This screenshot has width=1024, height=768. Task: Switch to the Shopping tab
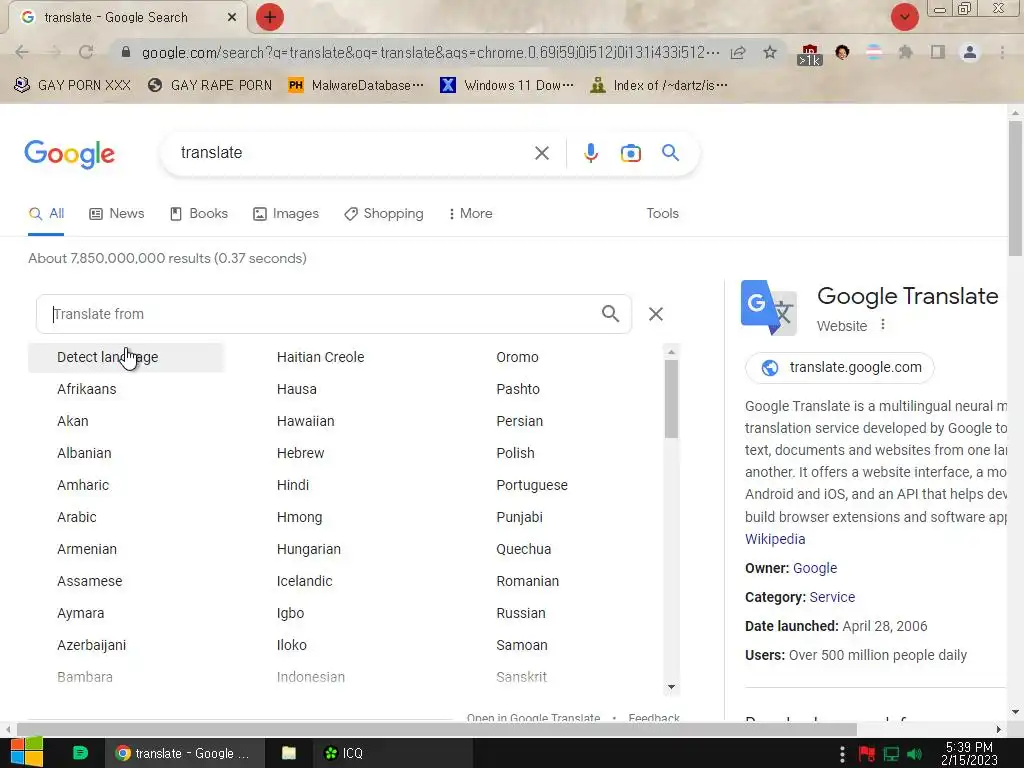384,214
